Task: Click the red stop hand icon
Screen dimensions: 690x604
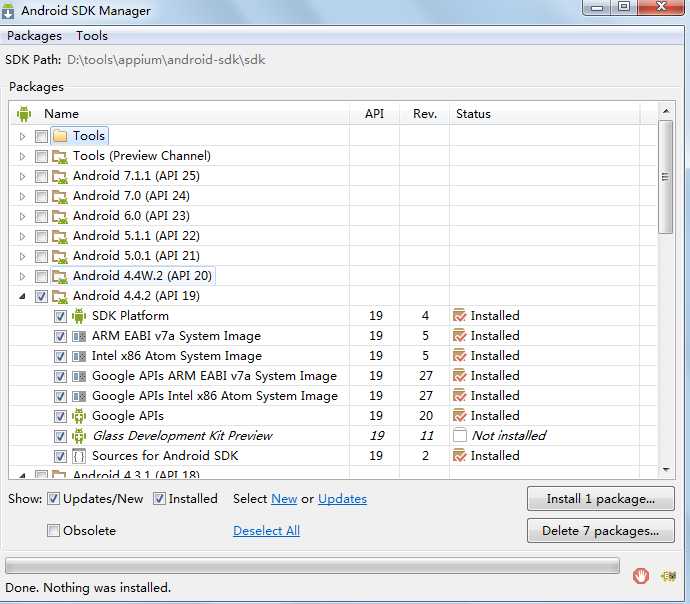Action: (x=641, y=576)
